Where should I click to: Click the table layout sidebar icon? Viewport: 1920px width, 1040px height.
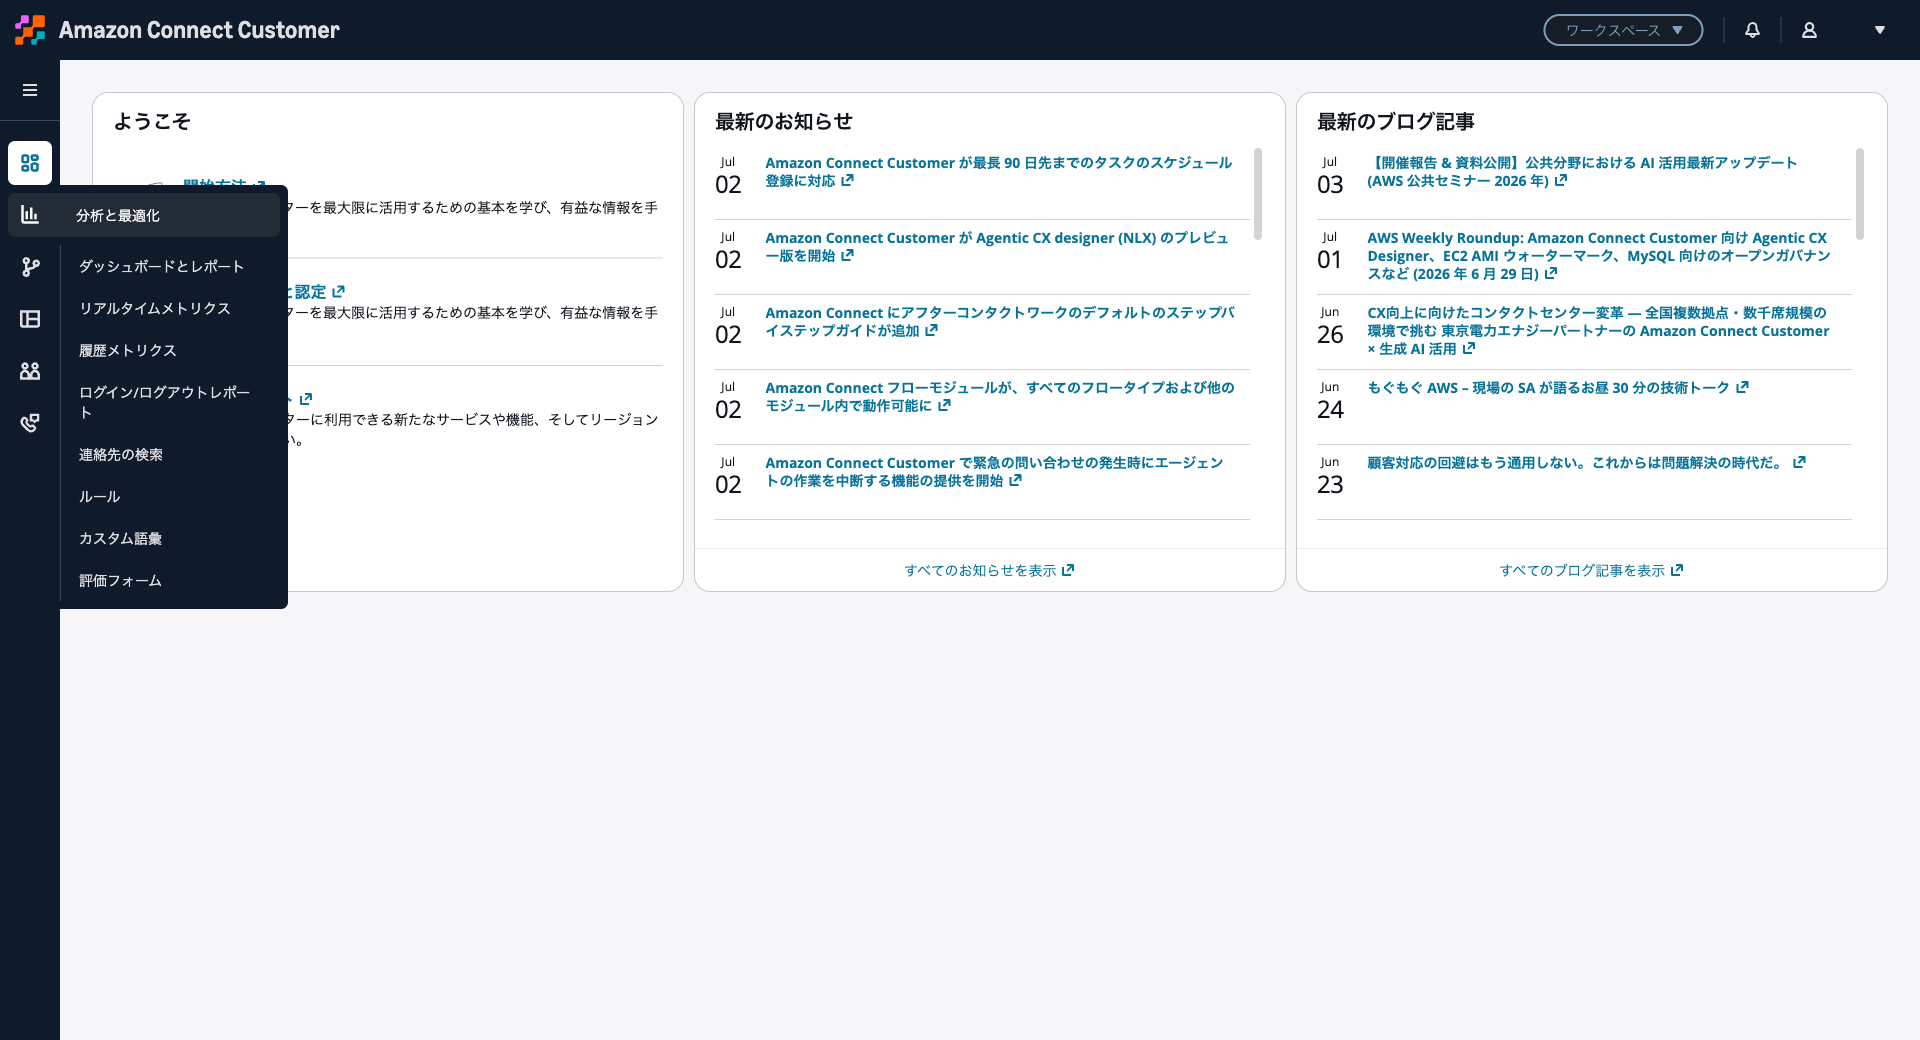point(30,319)
